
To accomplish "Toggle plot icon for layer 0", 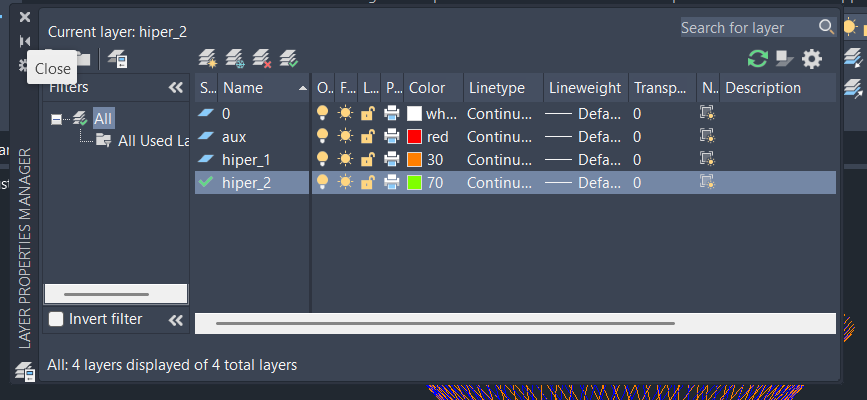I will (x=391, y=113).
